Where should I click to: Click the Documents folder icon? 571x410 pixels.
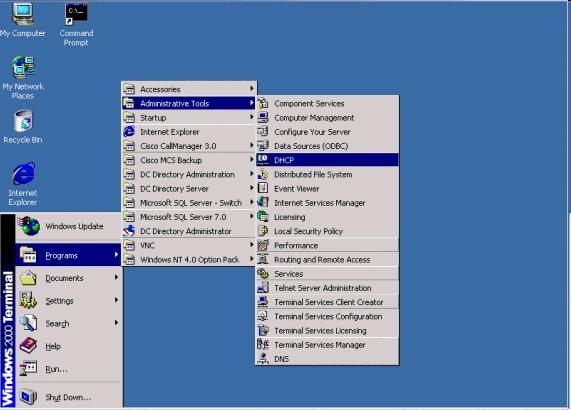coord(28,277)
